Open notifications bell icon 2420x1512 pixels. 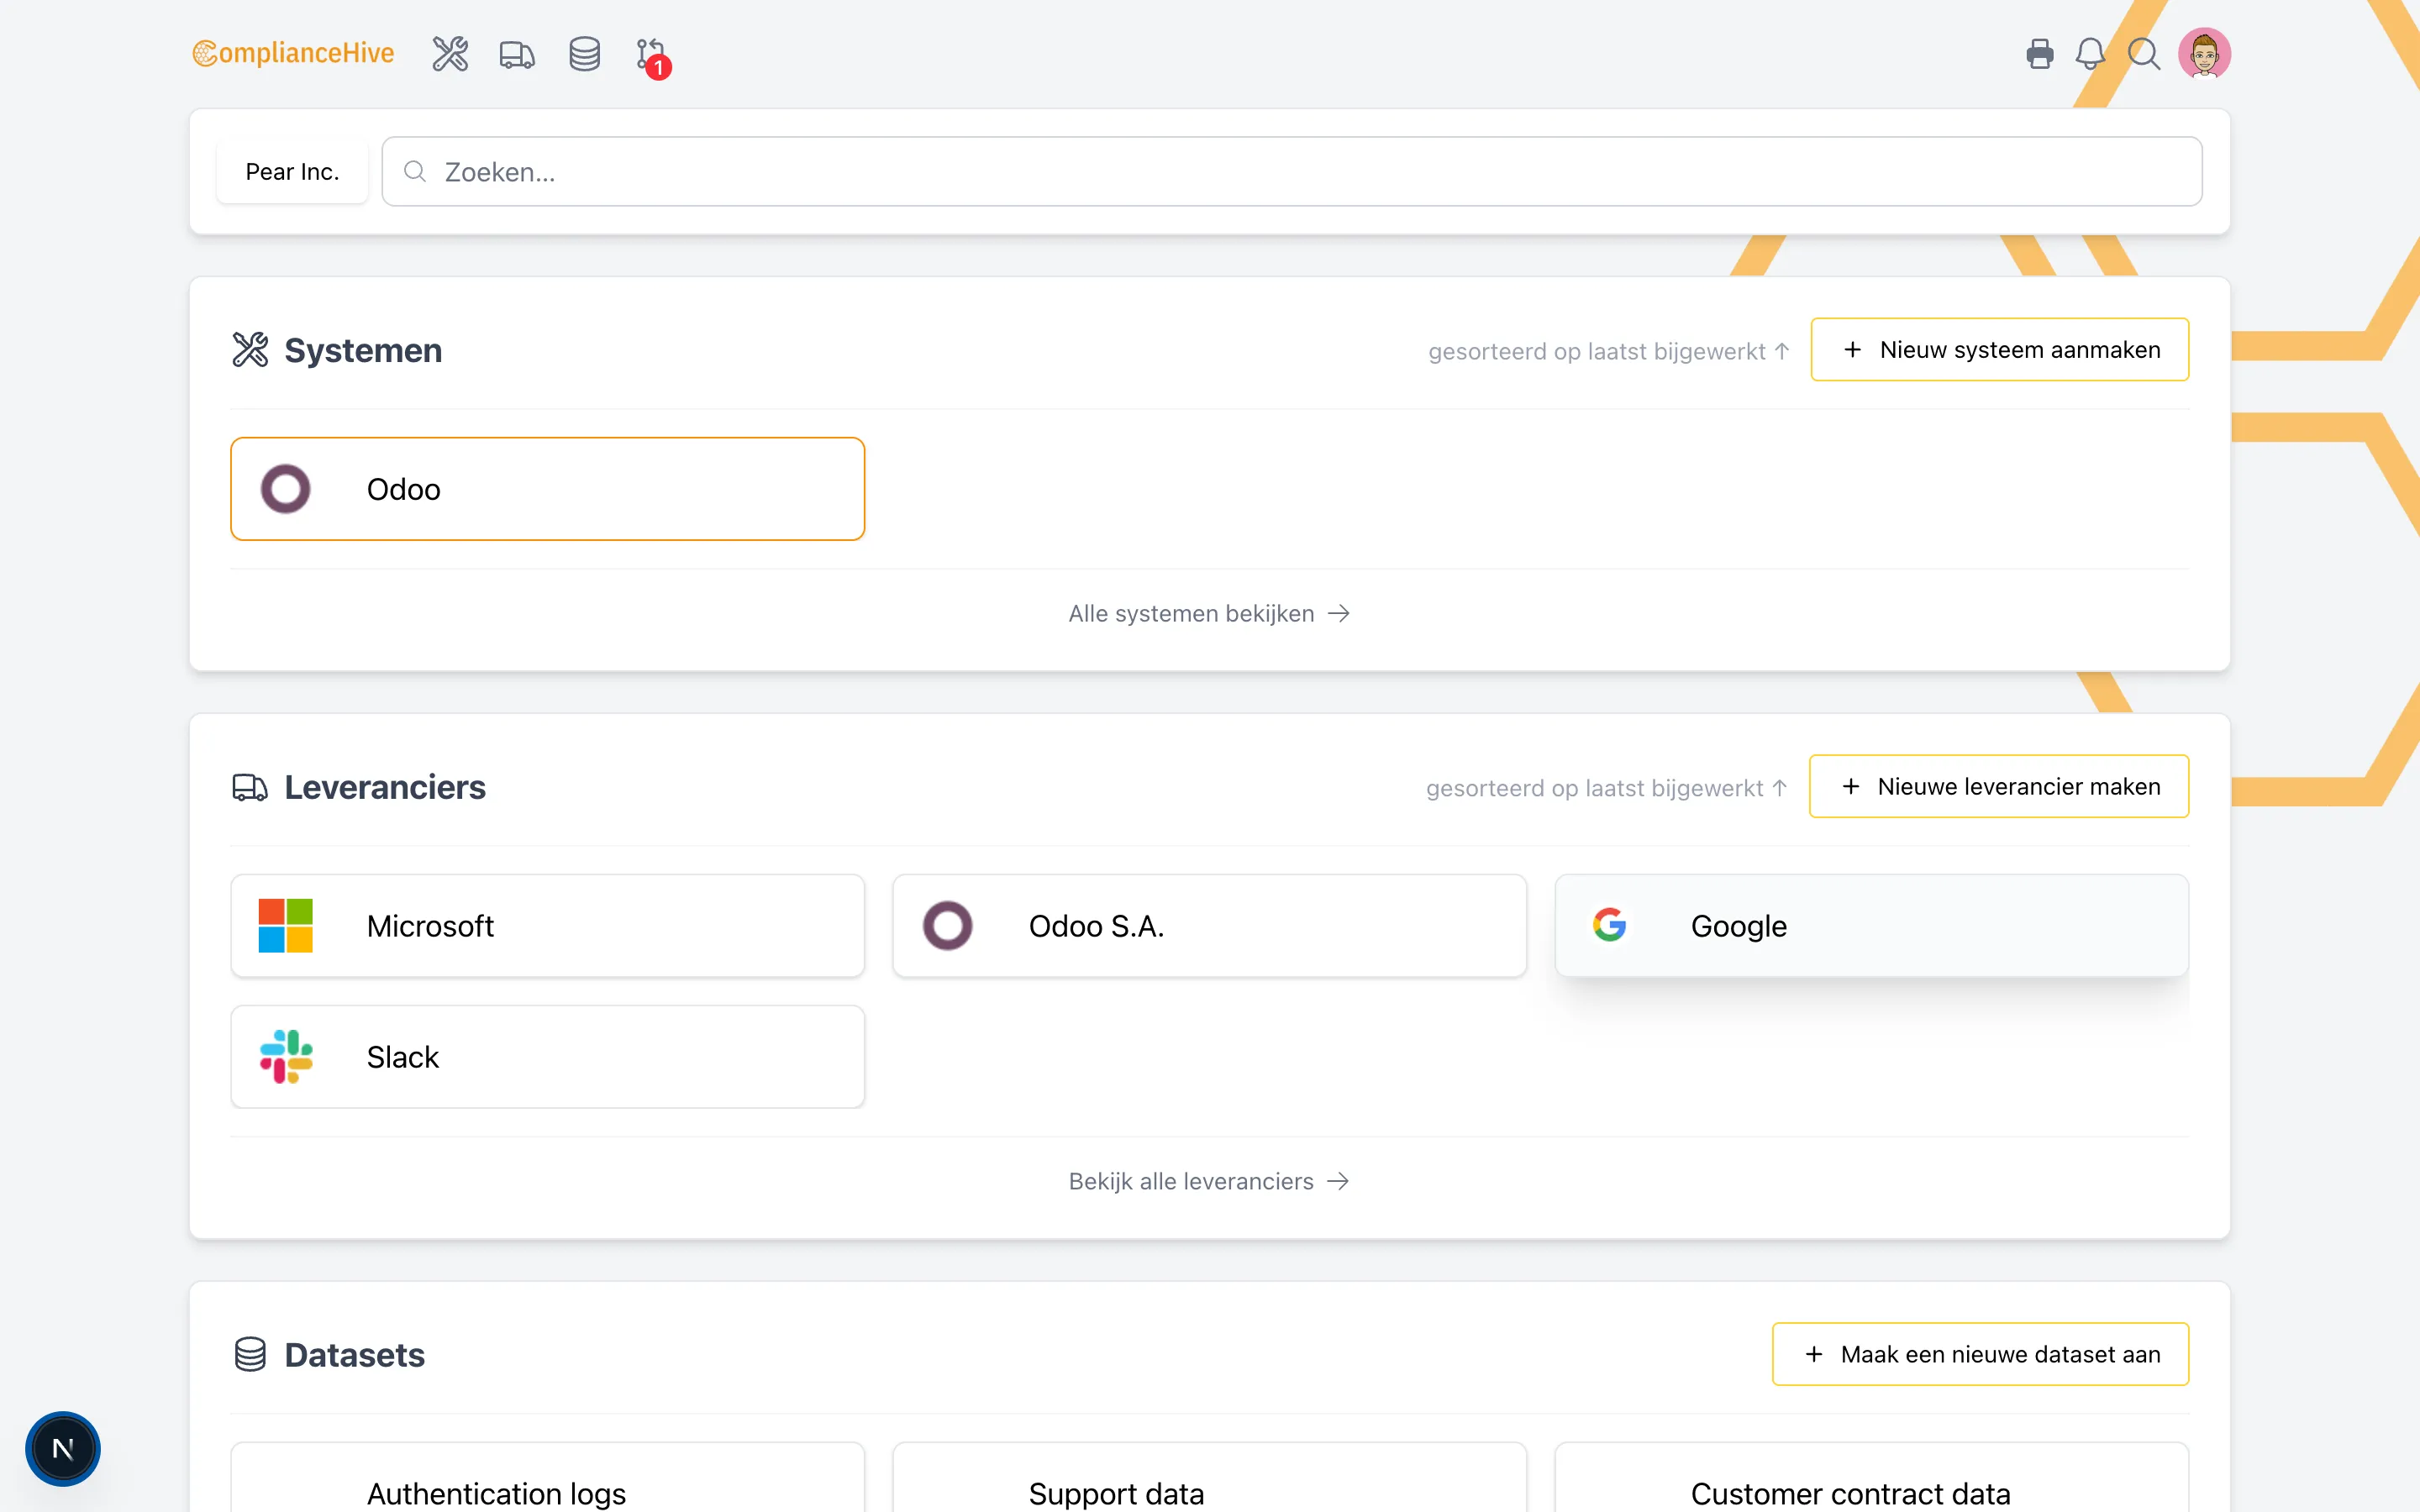[2090, 54]
